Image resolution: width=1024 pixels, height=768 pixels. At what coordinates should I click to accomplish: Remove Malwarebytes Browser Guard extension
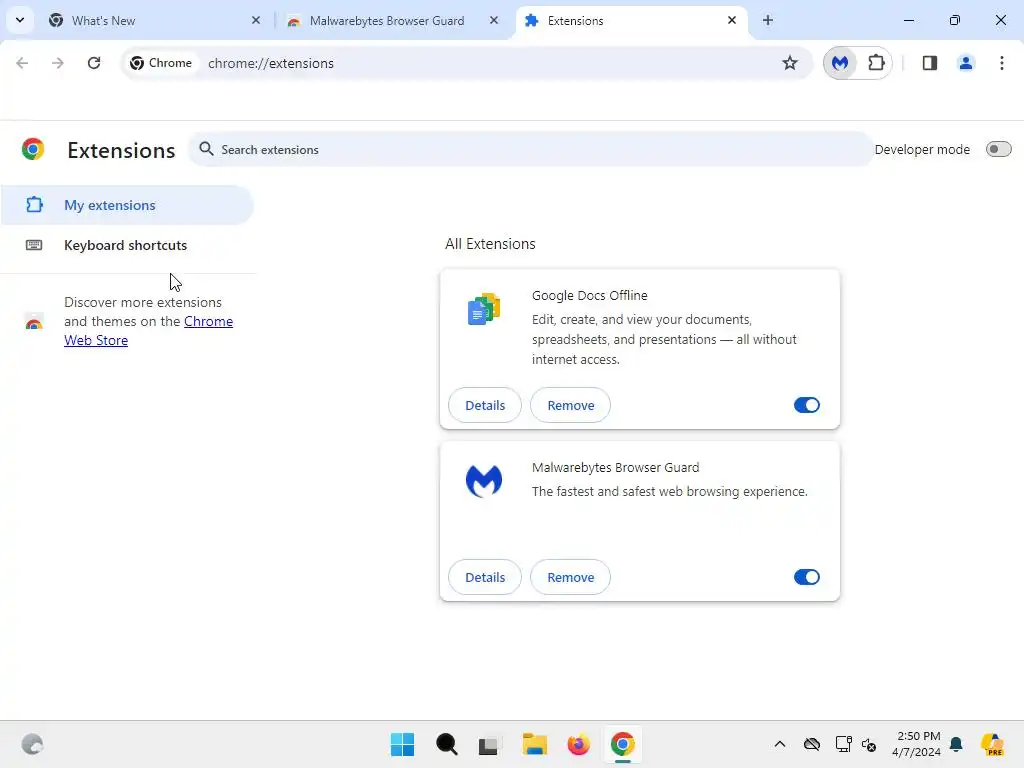(x=570, y=577)
